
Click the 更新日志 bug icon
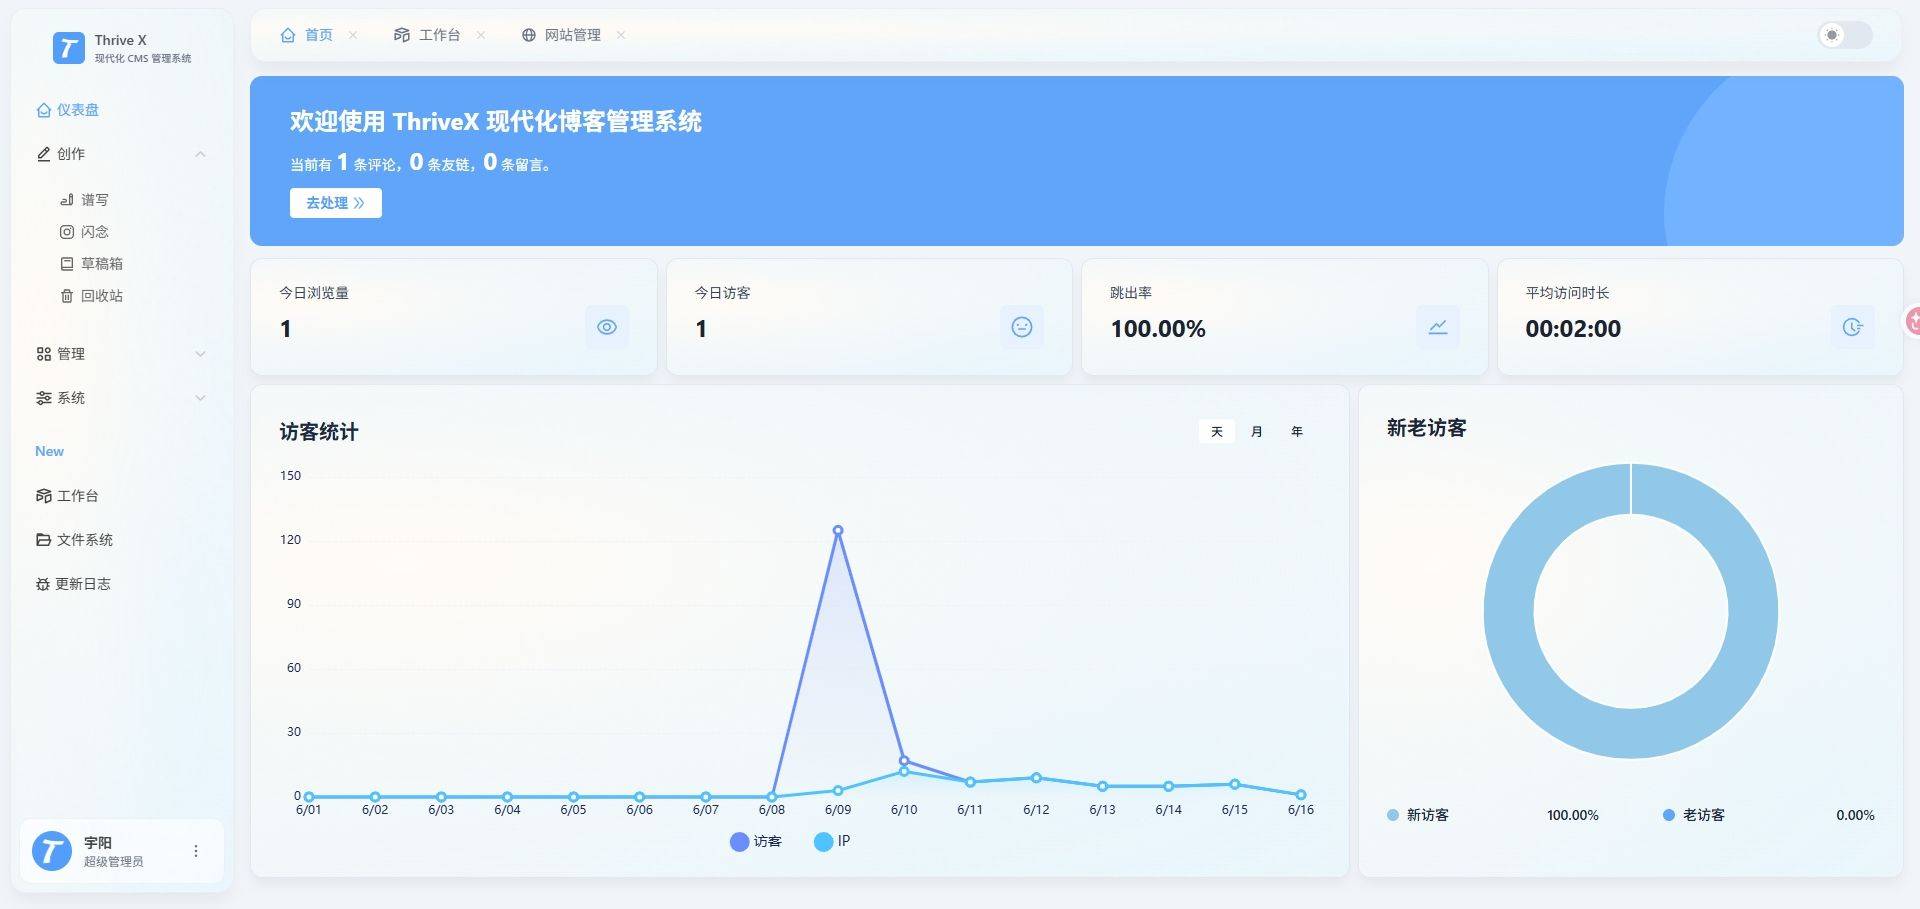pyautogui.click(x=43, y=584)
